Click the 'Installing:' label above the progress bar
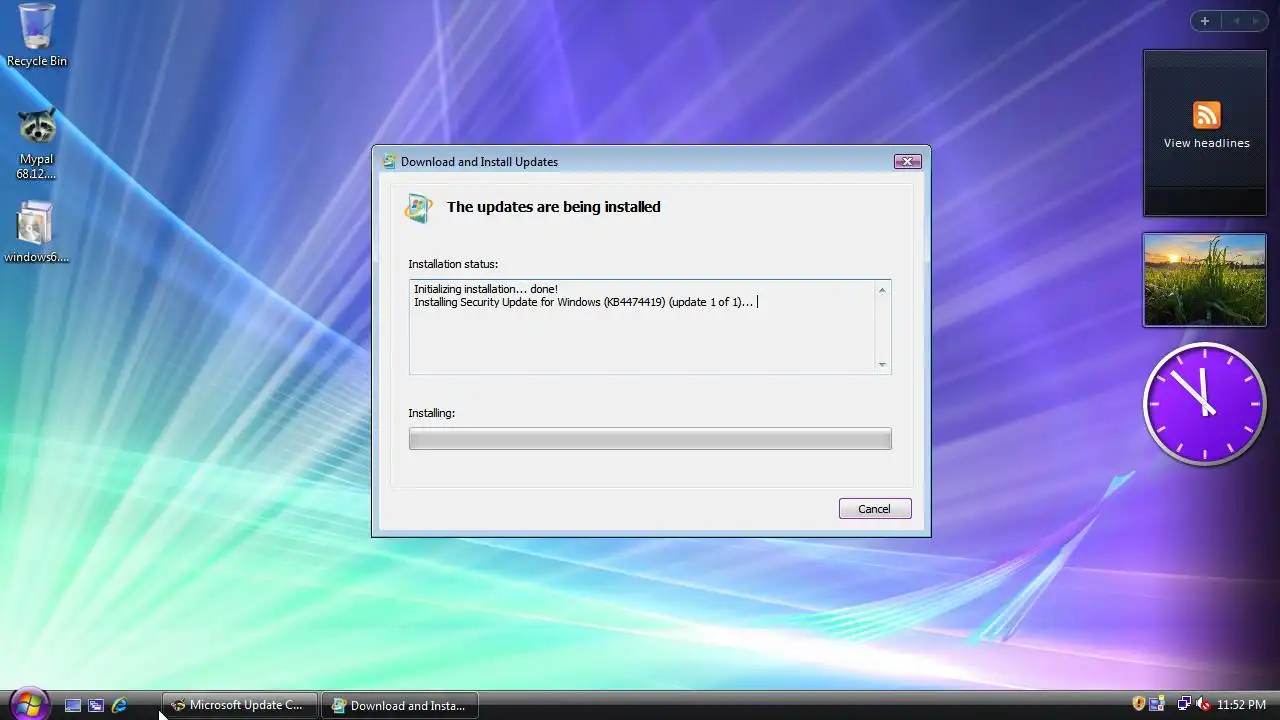 (x=431, y=413)
